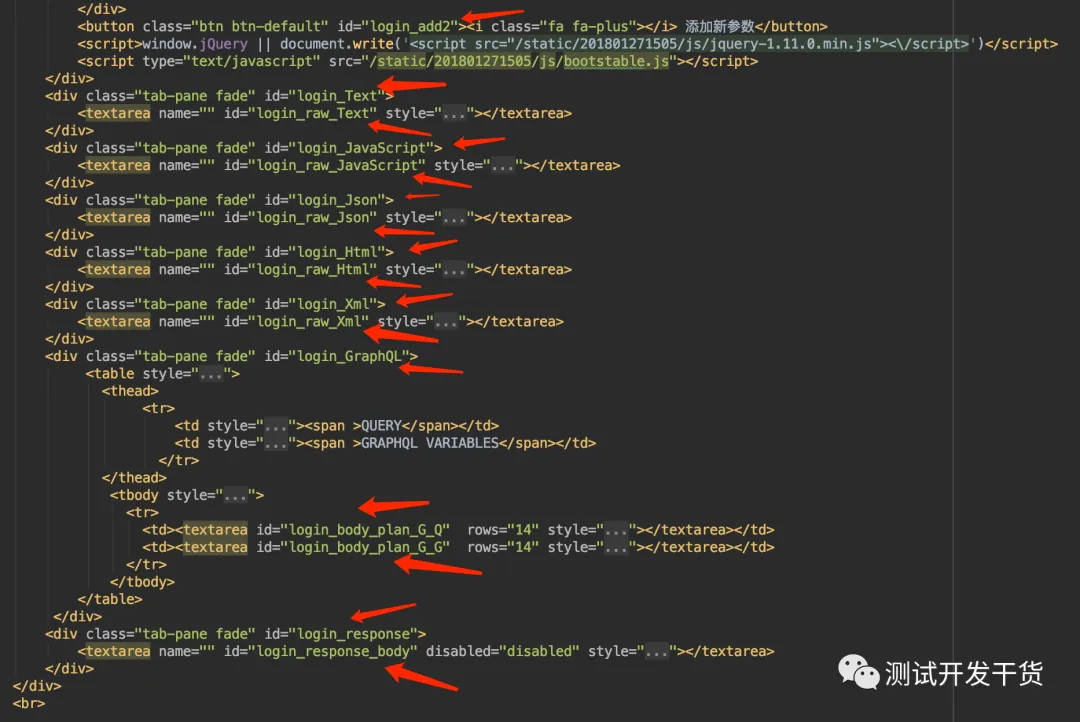Unfold the tbody style attribute value

(x=236, y=495)
